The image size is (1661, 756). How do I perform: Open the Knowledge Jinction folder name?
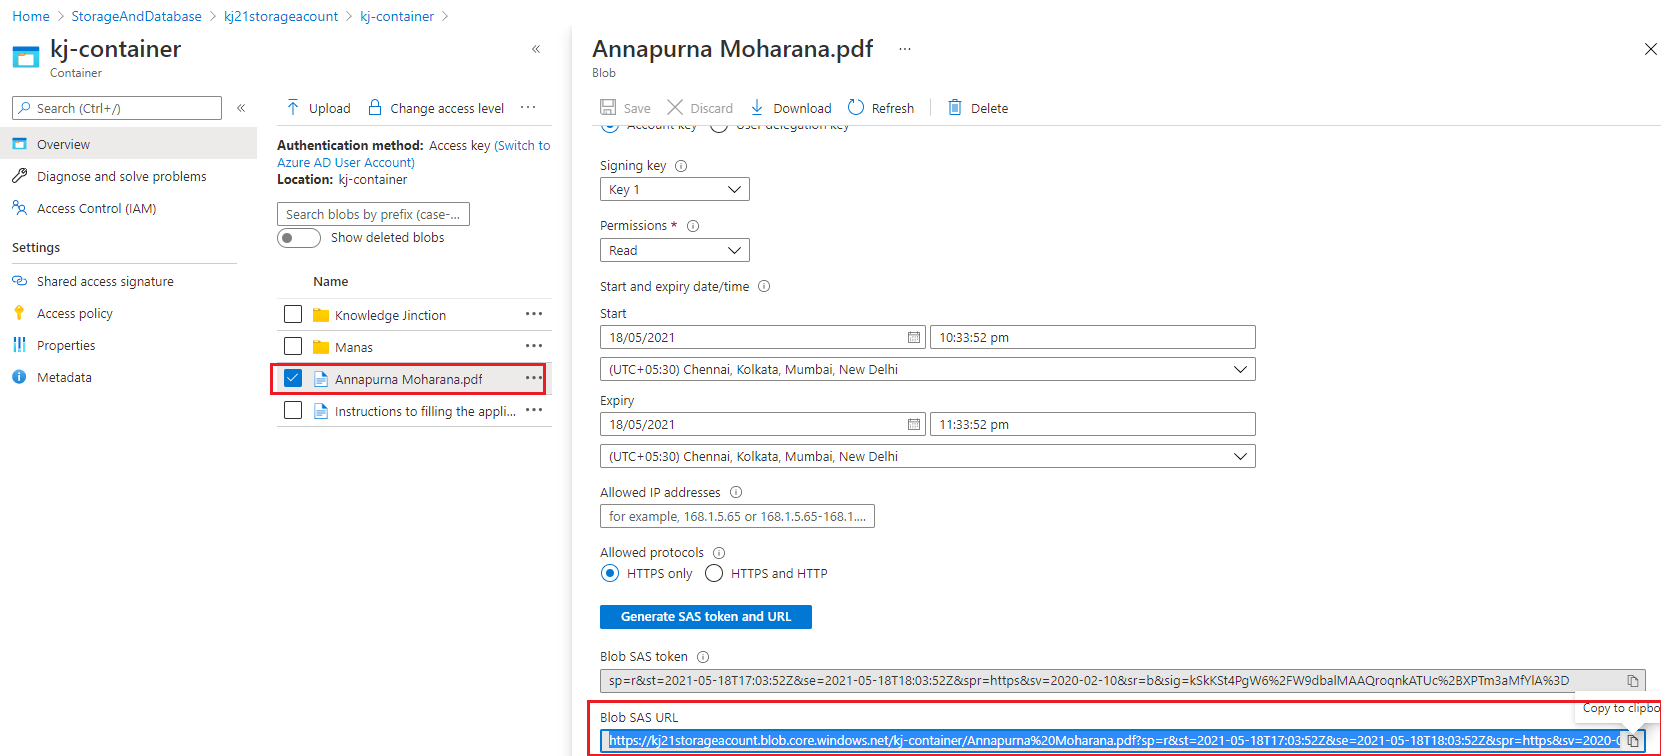(390, 315)
